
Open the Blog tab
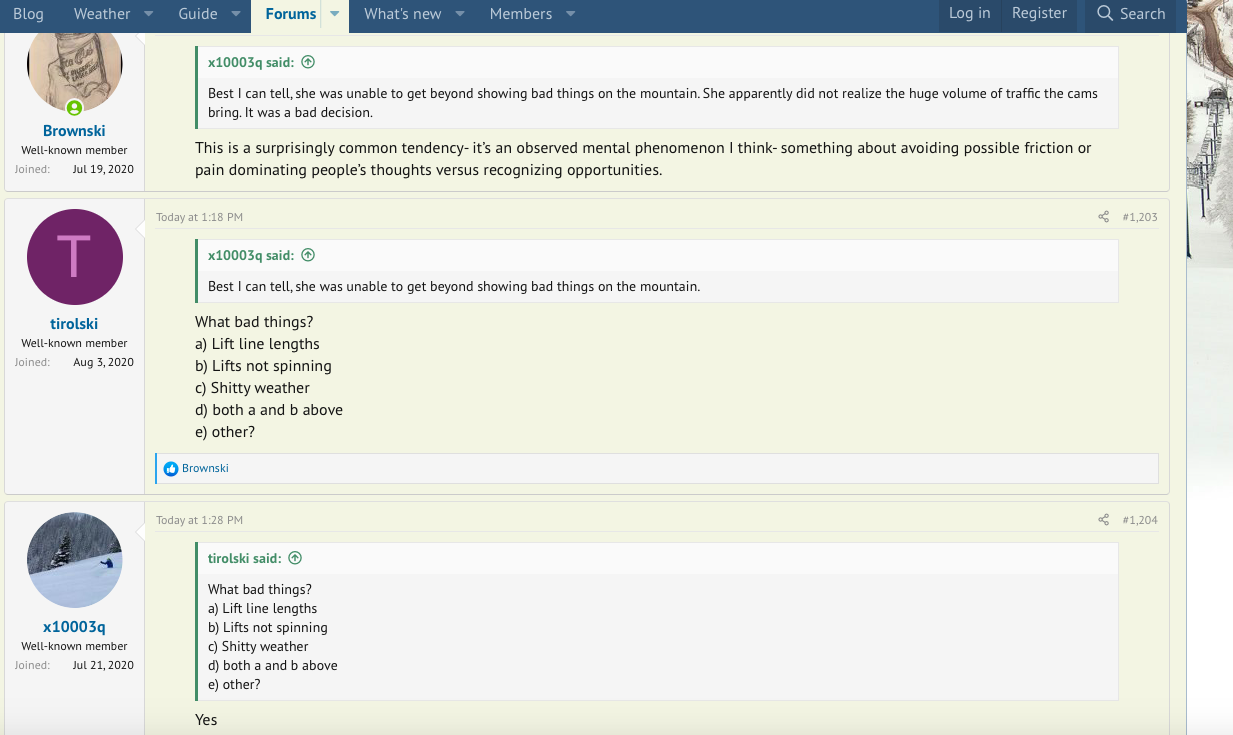28,14
